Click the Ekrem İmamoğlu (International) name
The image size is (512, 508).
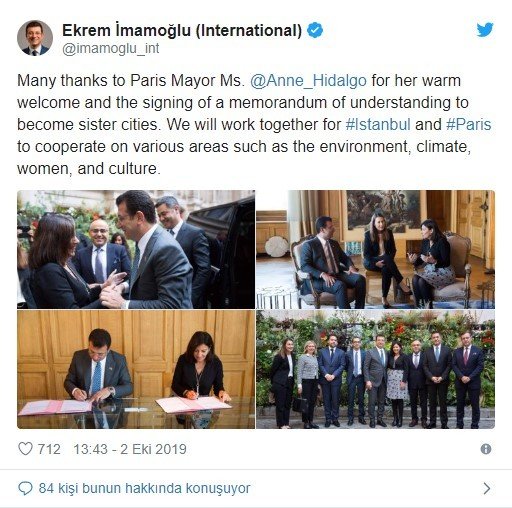[x=182, y=30]
